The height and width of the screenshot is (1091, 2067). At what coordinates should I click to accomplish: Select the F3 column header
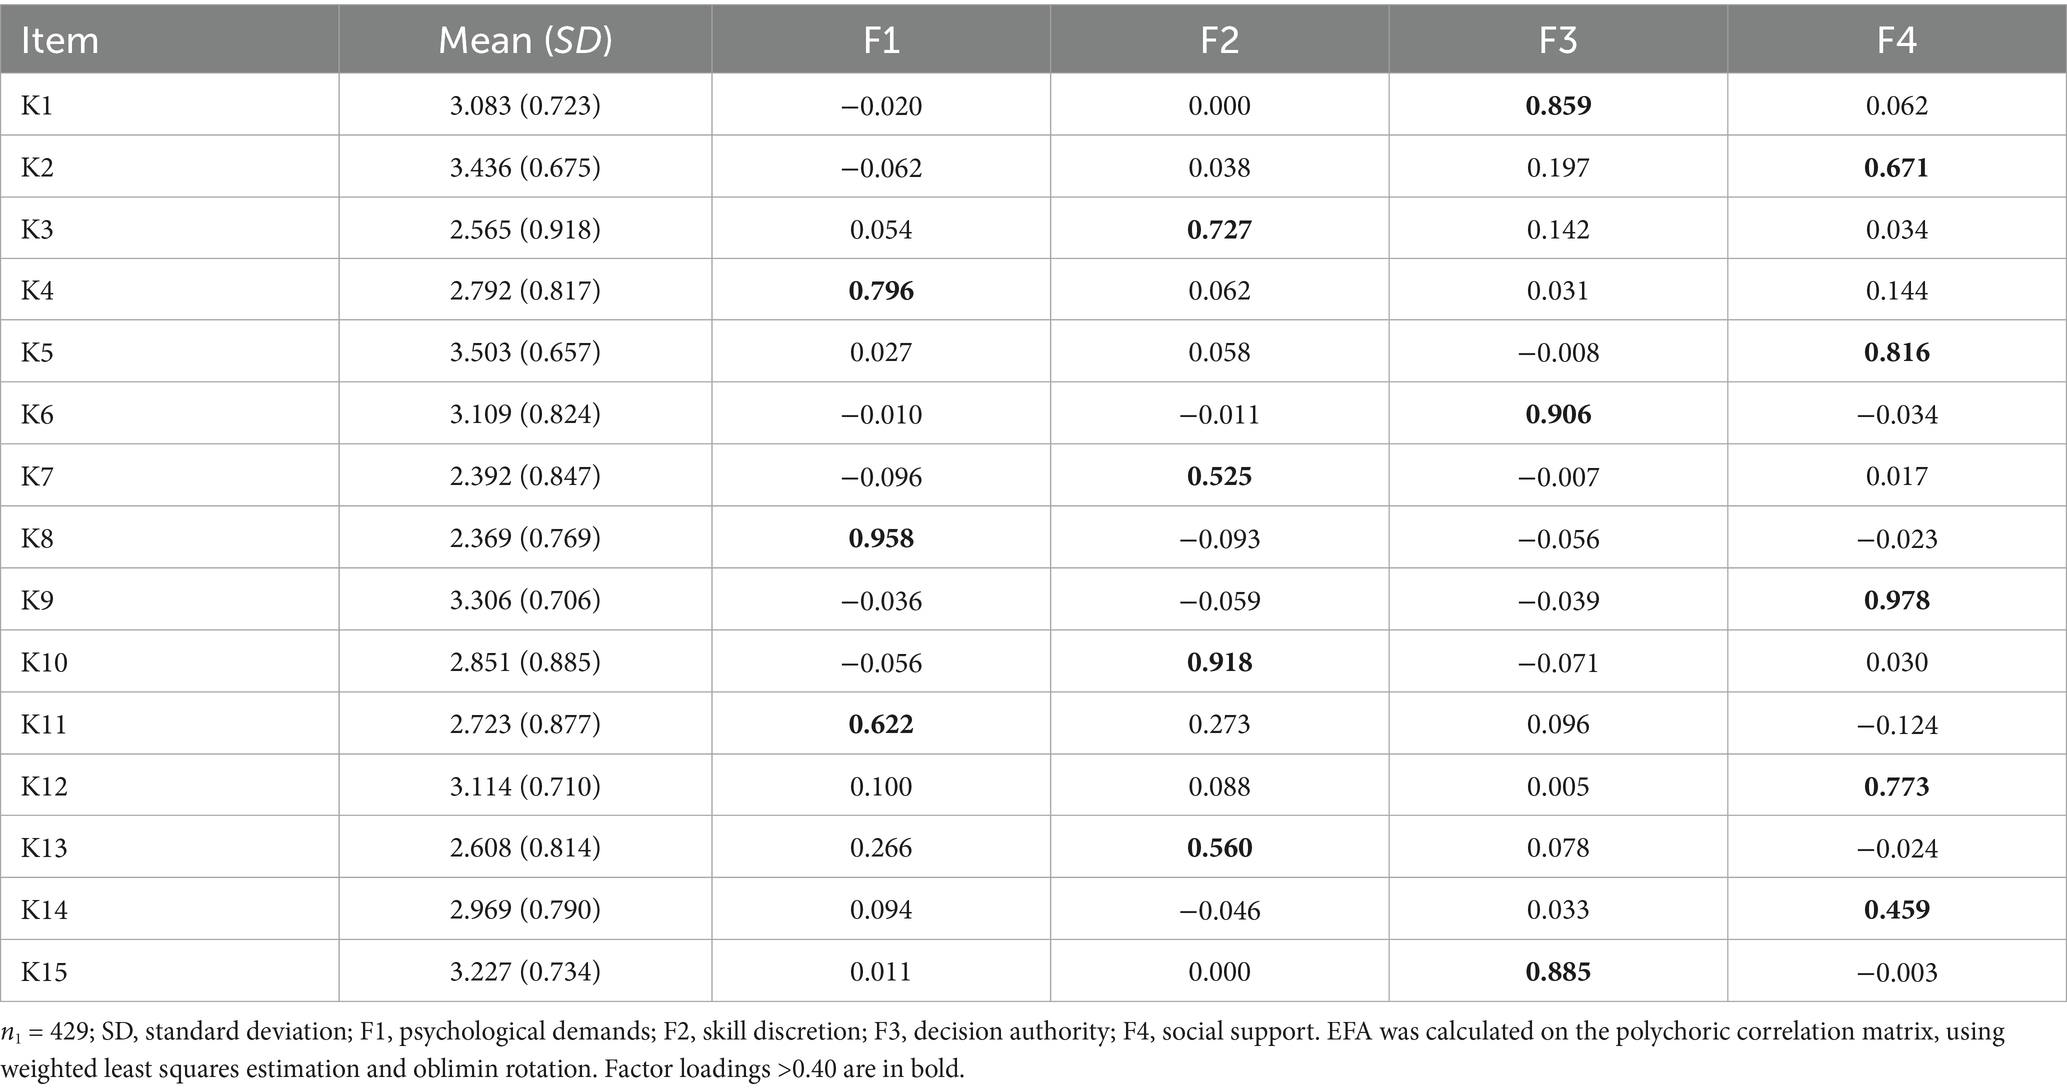tap(1558, 40)
